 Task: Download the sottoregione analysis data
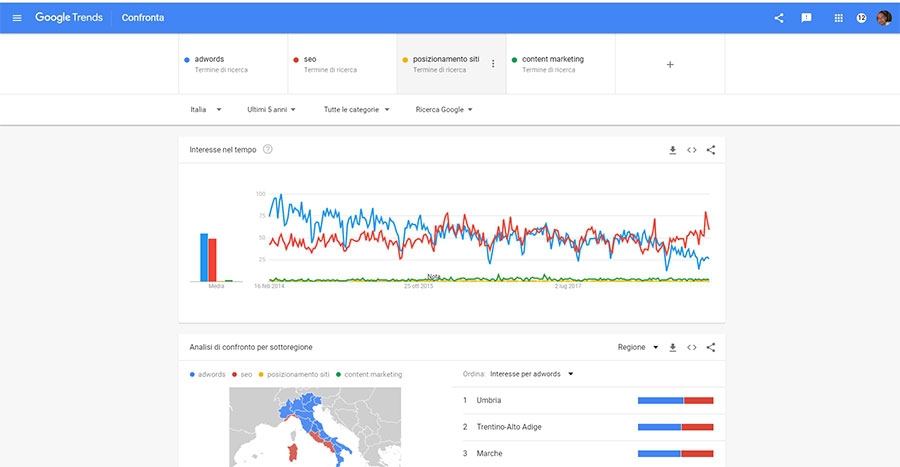[x=672, y=348]
